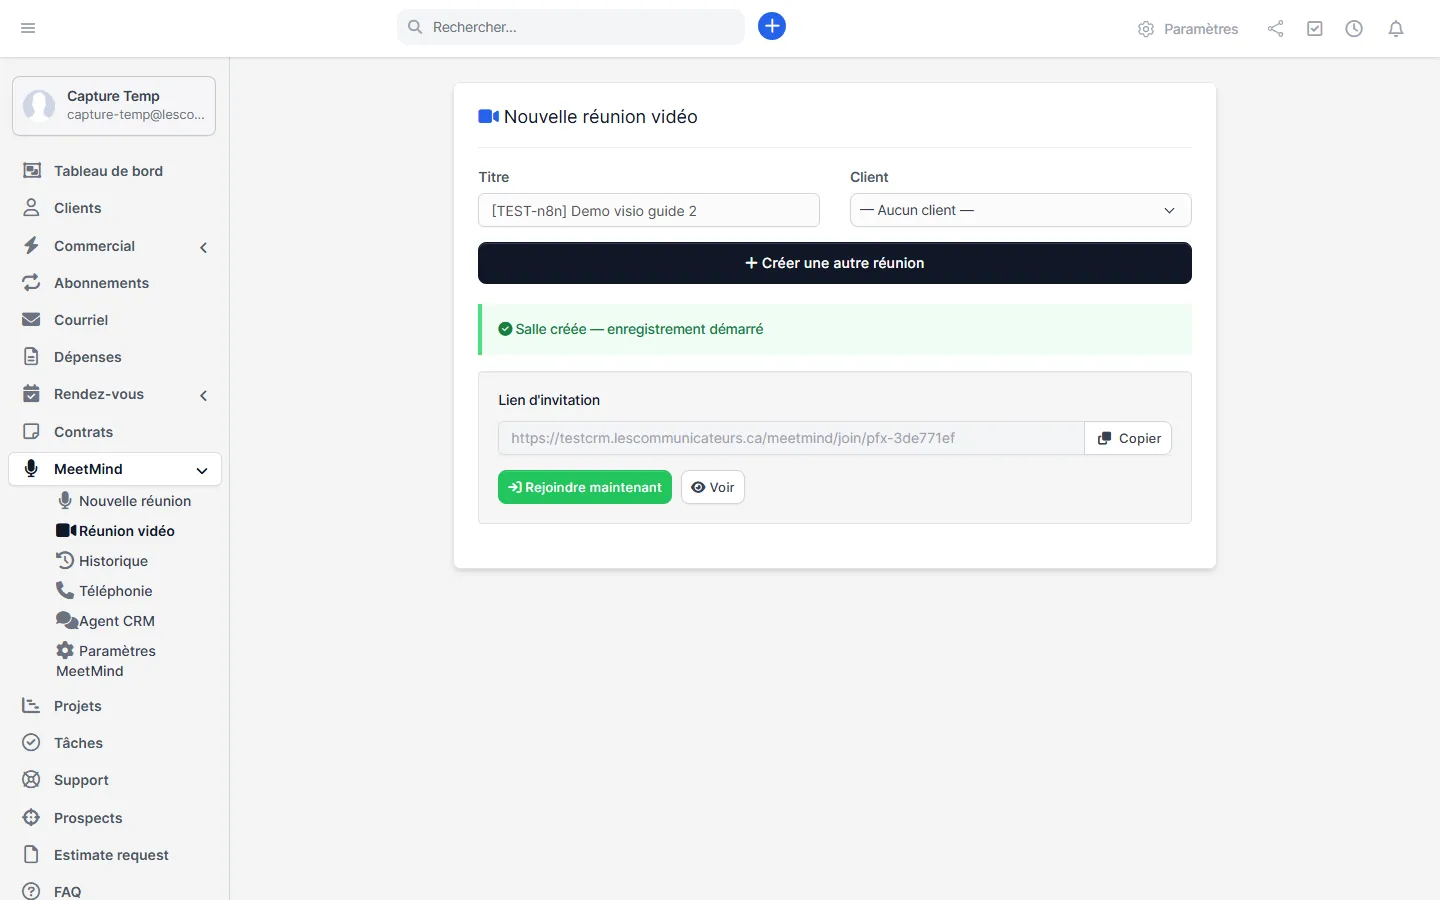Collapse the MeetMind submenu chevron
The height and width of the screenshot is (900, 1440).
coord(202,470)
